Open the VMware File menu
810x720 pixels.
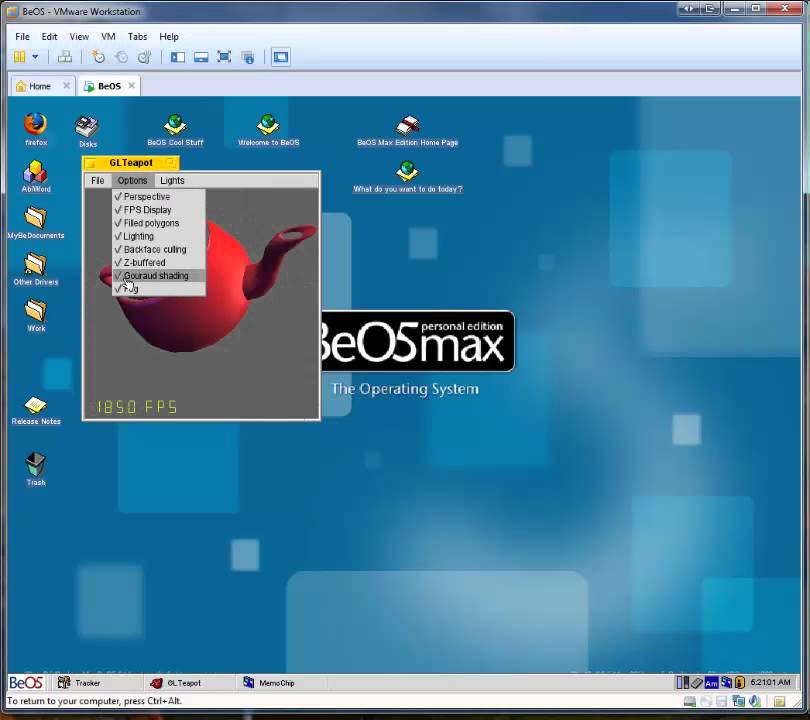coord(22,37)
